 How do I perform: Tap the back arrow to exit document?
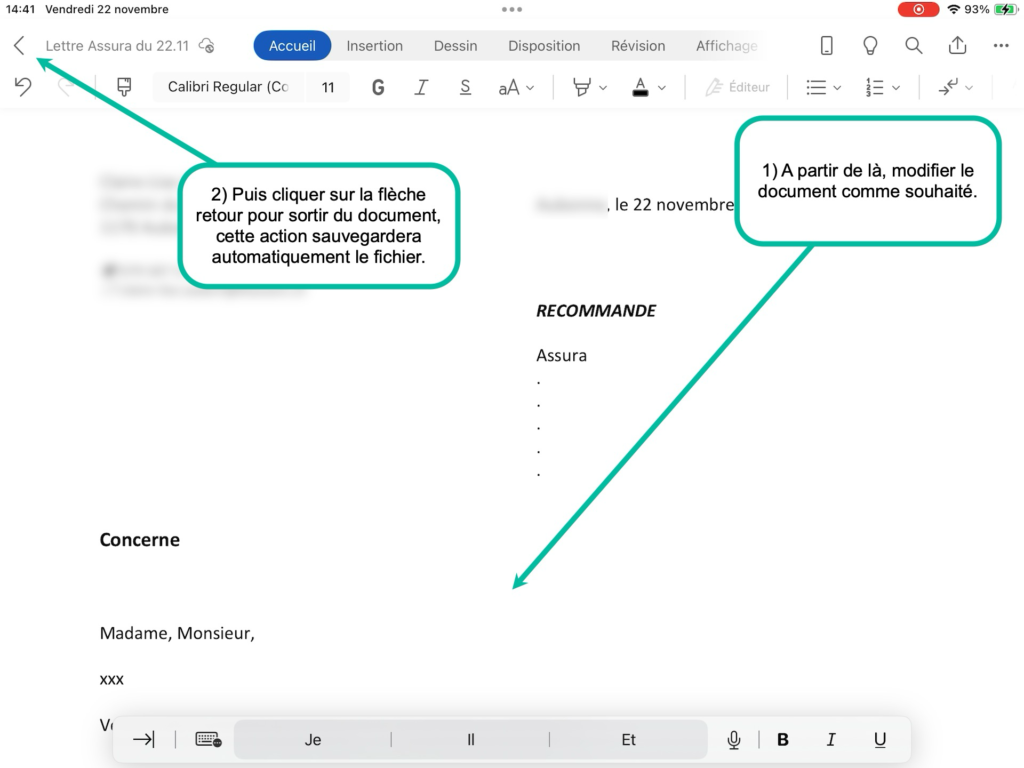tap(19, 46)
